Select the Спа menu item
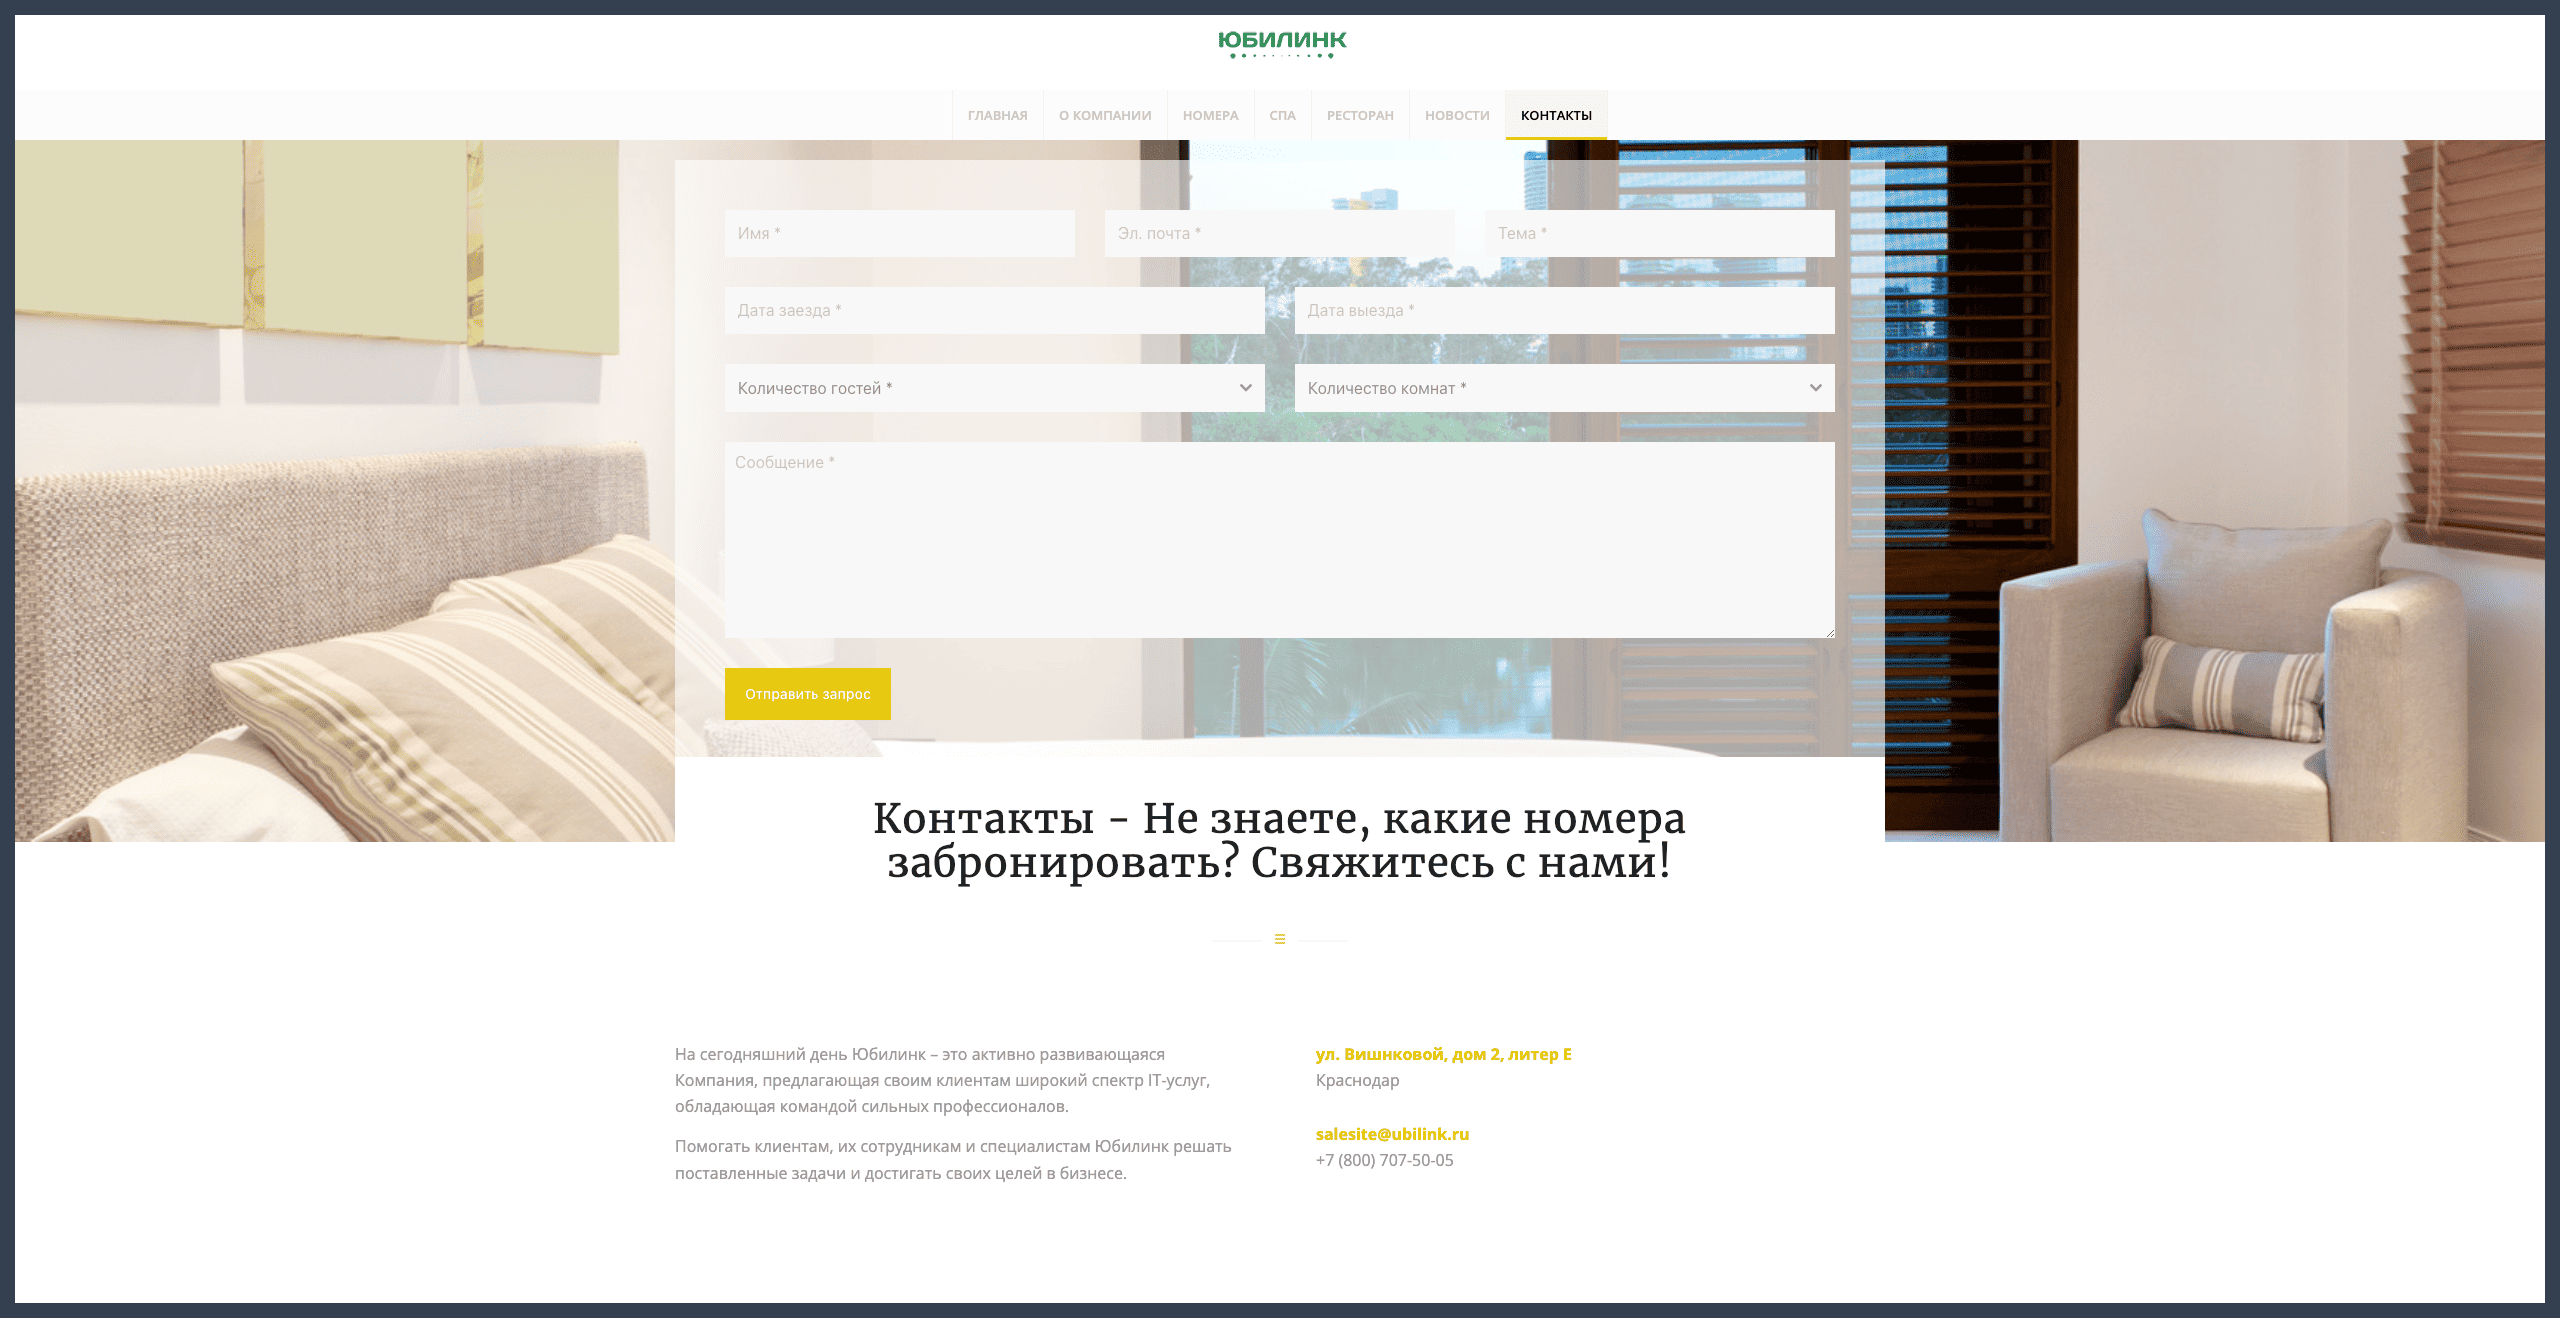The width and height of the screenshot is (2560, 1318). 1282,116
